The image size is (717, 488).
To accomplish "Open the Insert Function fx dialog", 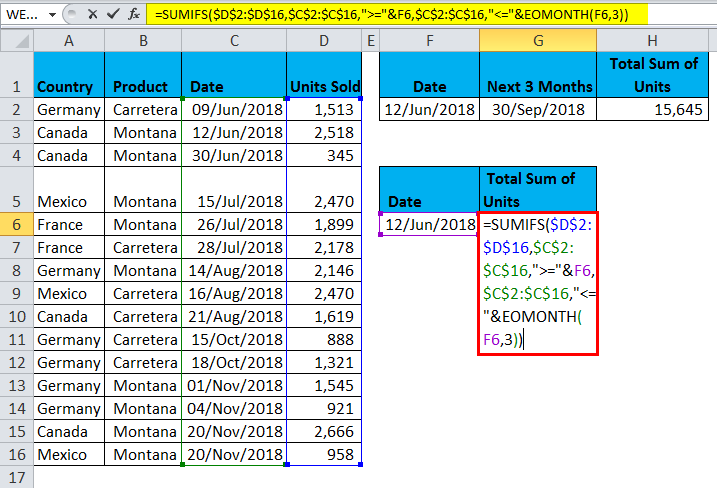I will (x=134, y=15).
